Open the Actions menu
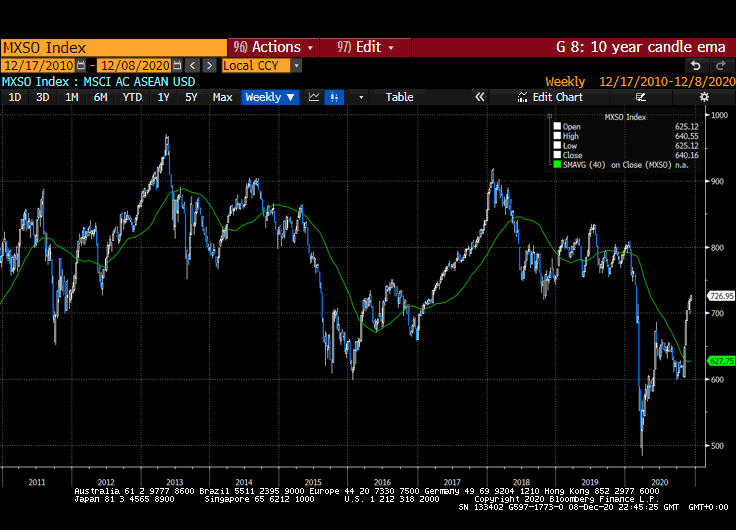736x530 pixels. tap(273, 47)
